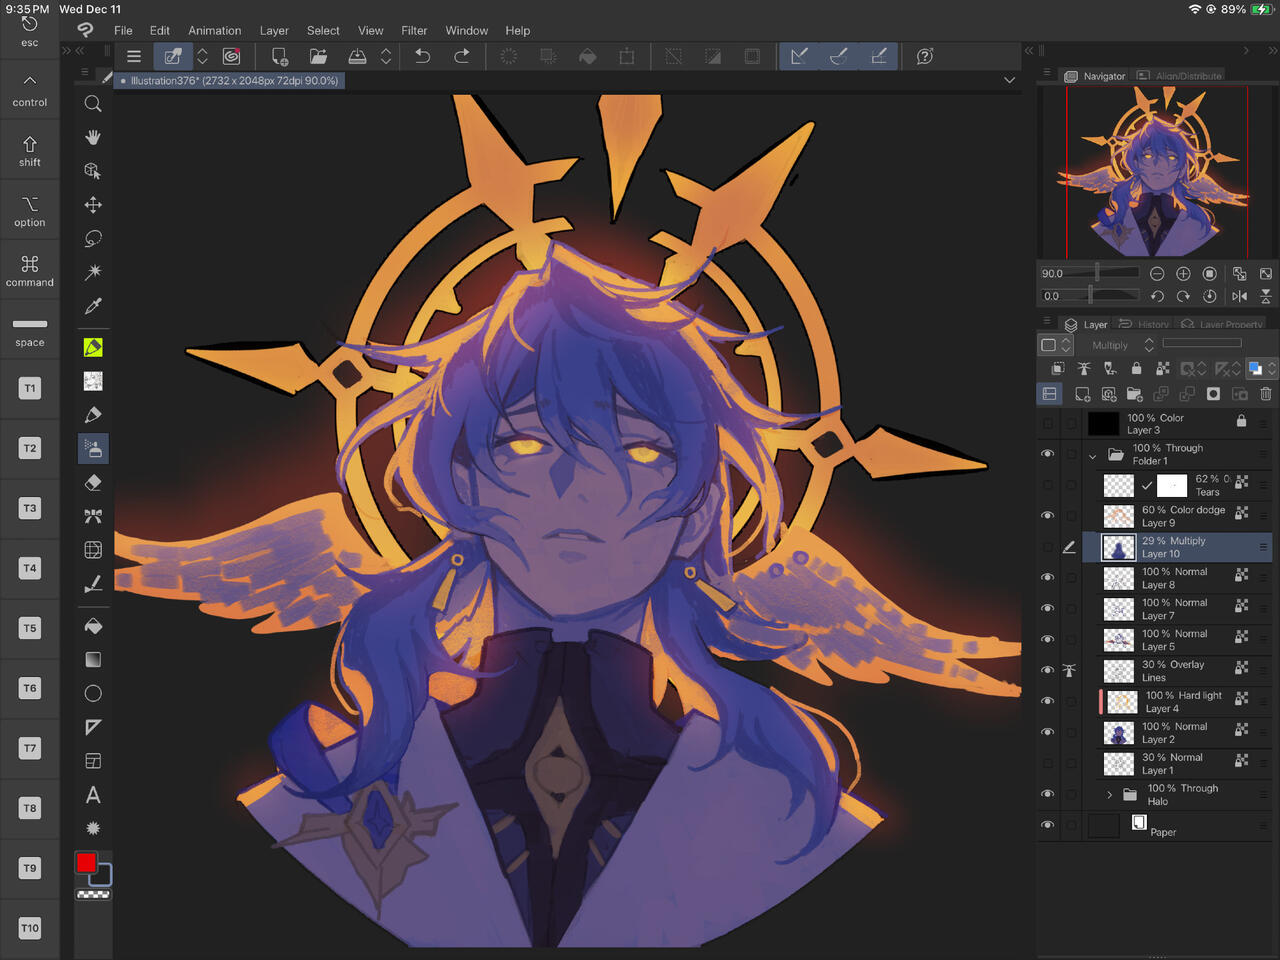The image size is (1280, 960).
Task: Open the Filter menu
Action: click(414, 31)
